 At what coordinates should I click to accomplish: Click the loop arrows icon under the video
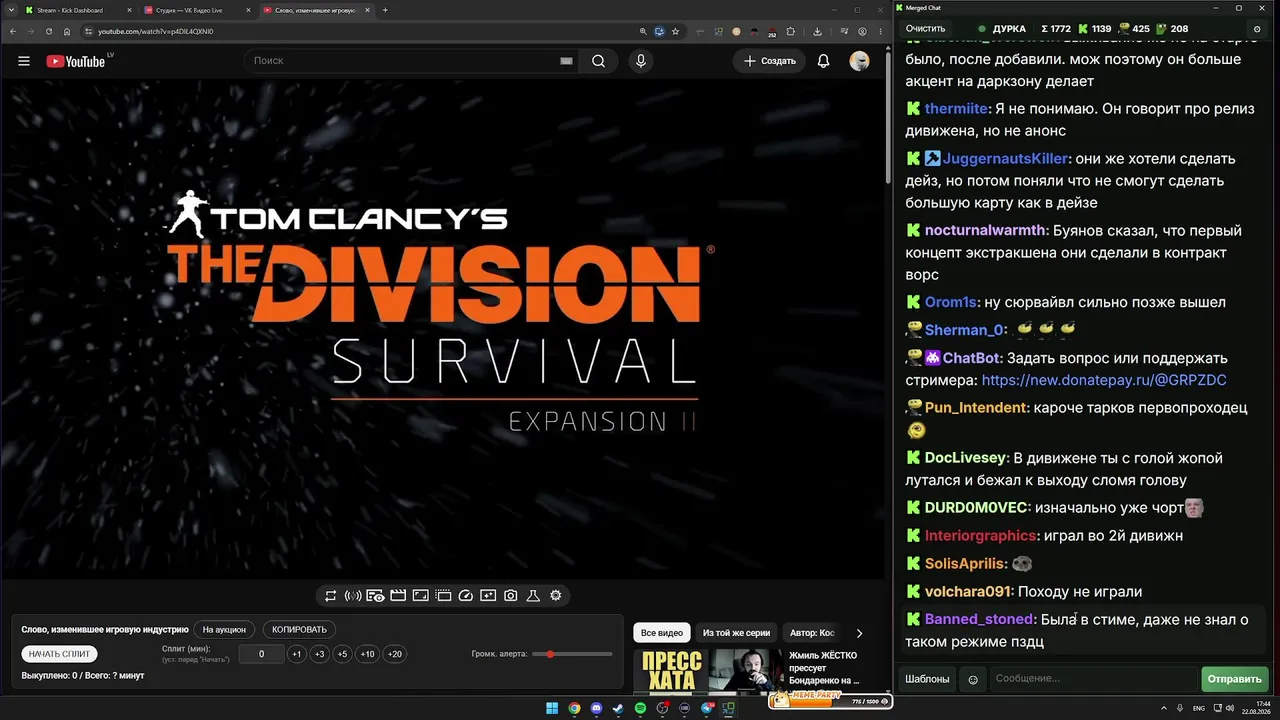pos(330,596)
